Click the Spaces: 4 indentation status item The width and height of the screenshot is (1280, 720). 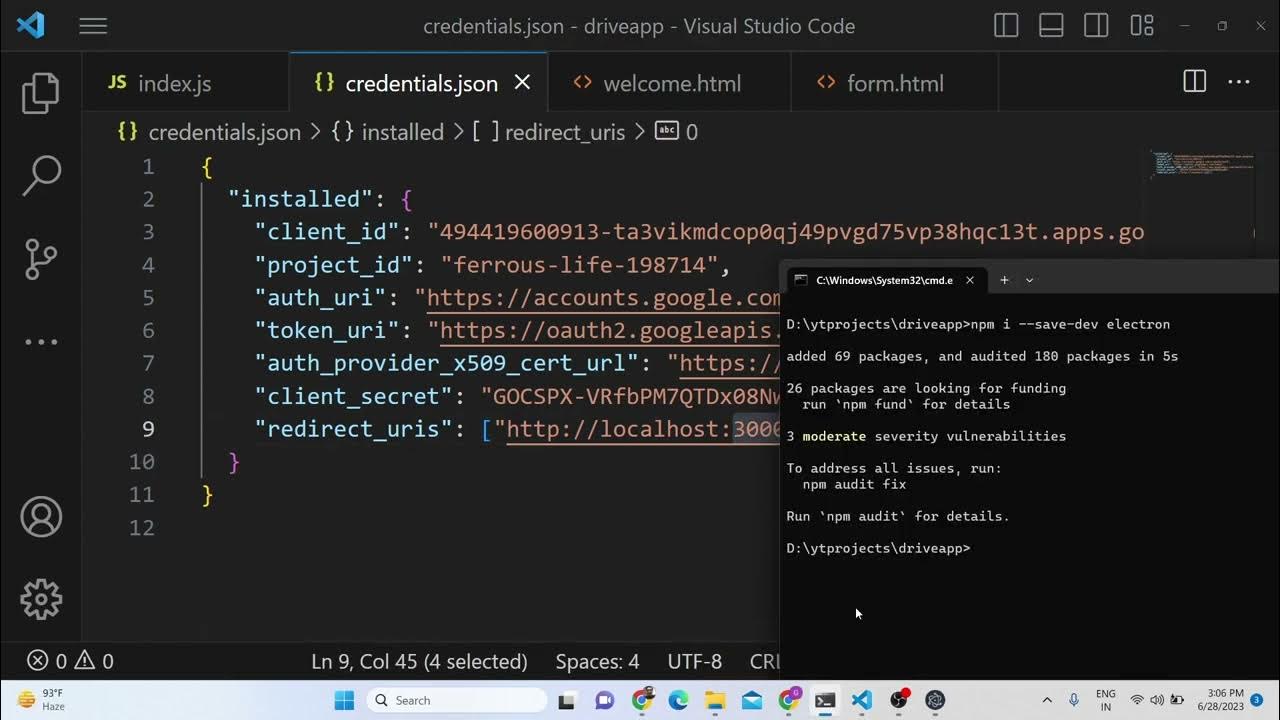point(597,661)
